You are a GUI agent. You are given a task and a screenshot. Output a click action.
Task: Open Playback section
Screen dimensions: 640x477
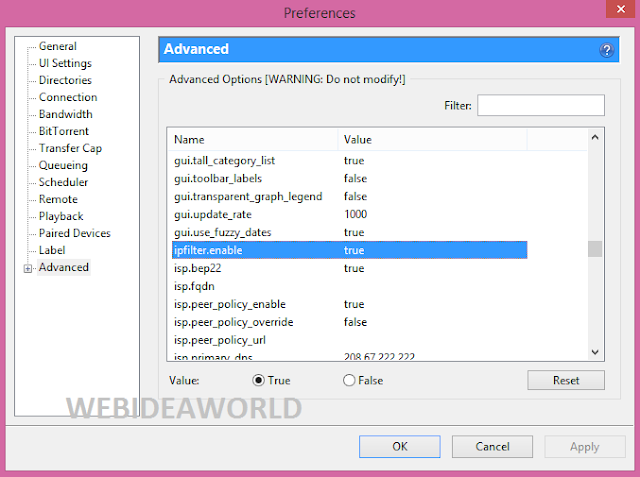pyautogui.click(x=61, y=216)
